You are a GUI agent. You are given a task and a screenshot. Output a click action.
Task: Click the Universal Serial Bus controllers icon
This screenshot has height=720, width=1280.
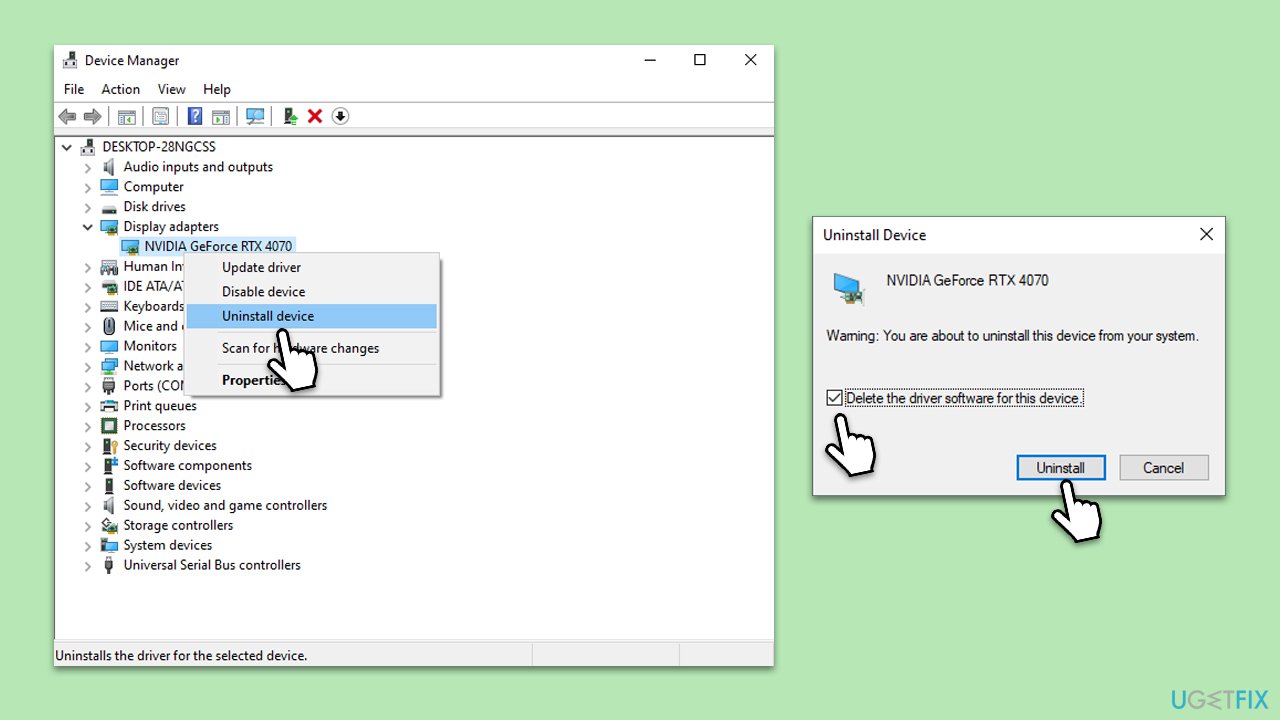click(109, 566)
